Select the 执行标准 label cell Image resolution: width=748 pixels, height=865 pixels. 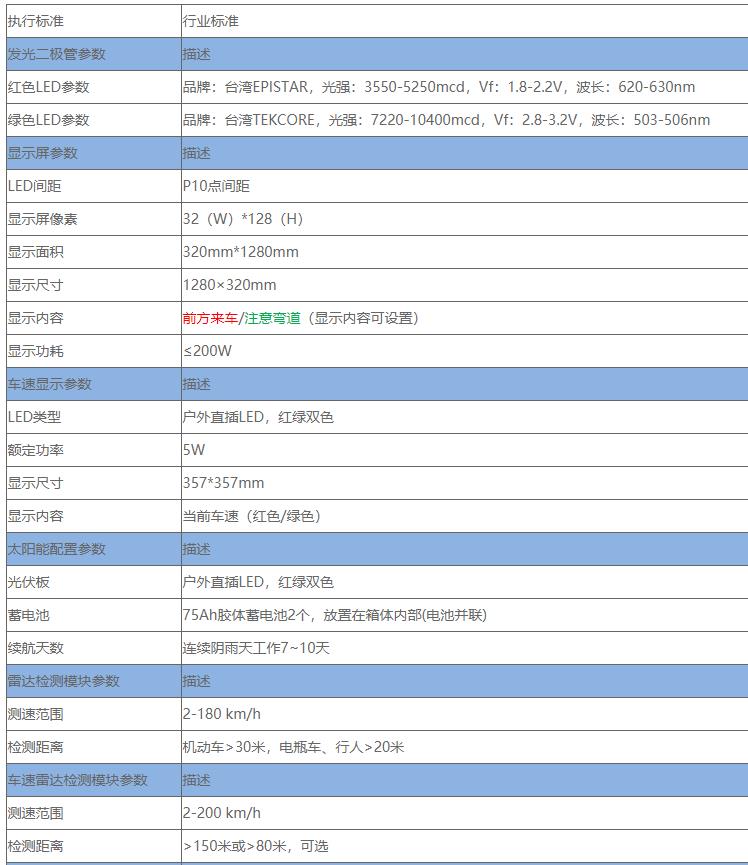pyautogui.click(x=35, y=21)
